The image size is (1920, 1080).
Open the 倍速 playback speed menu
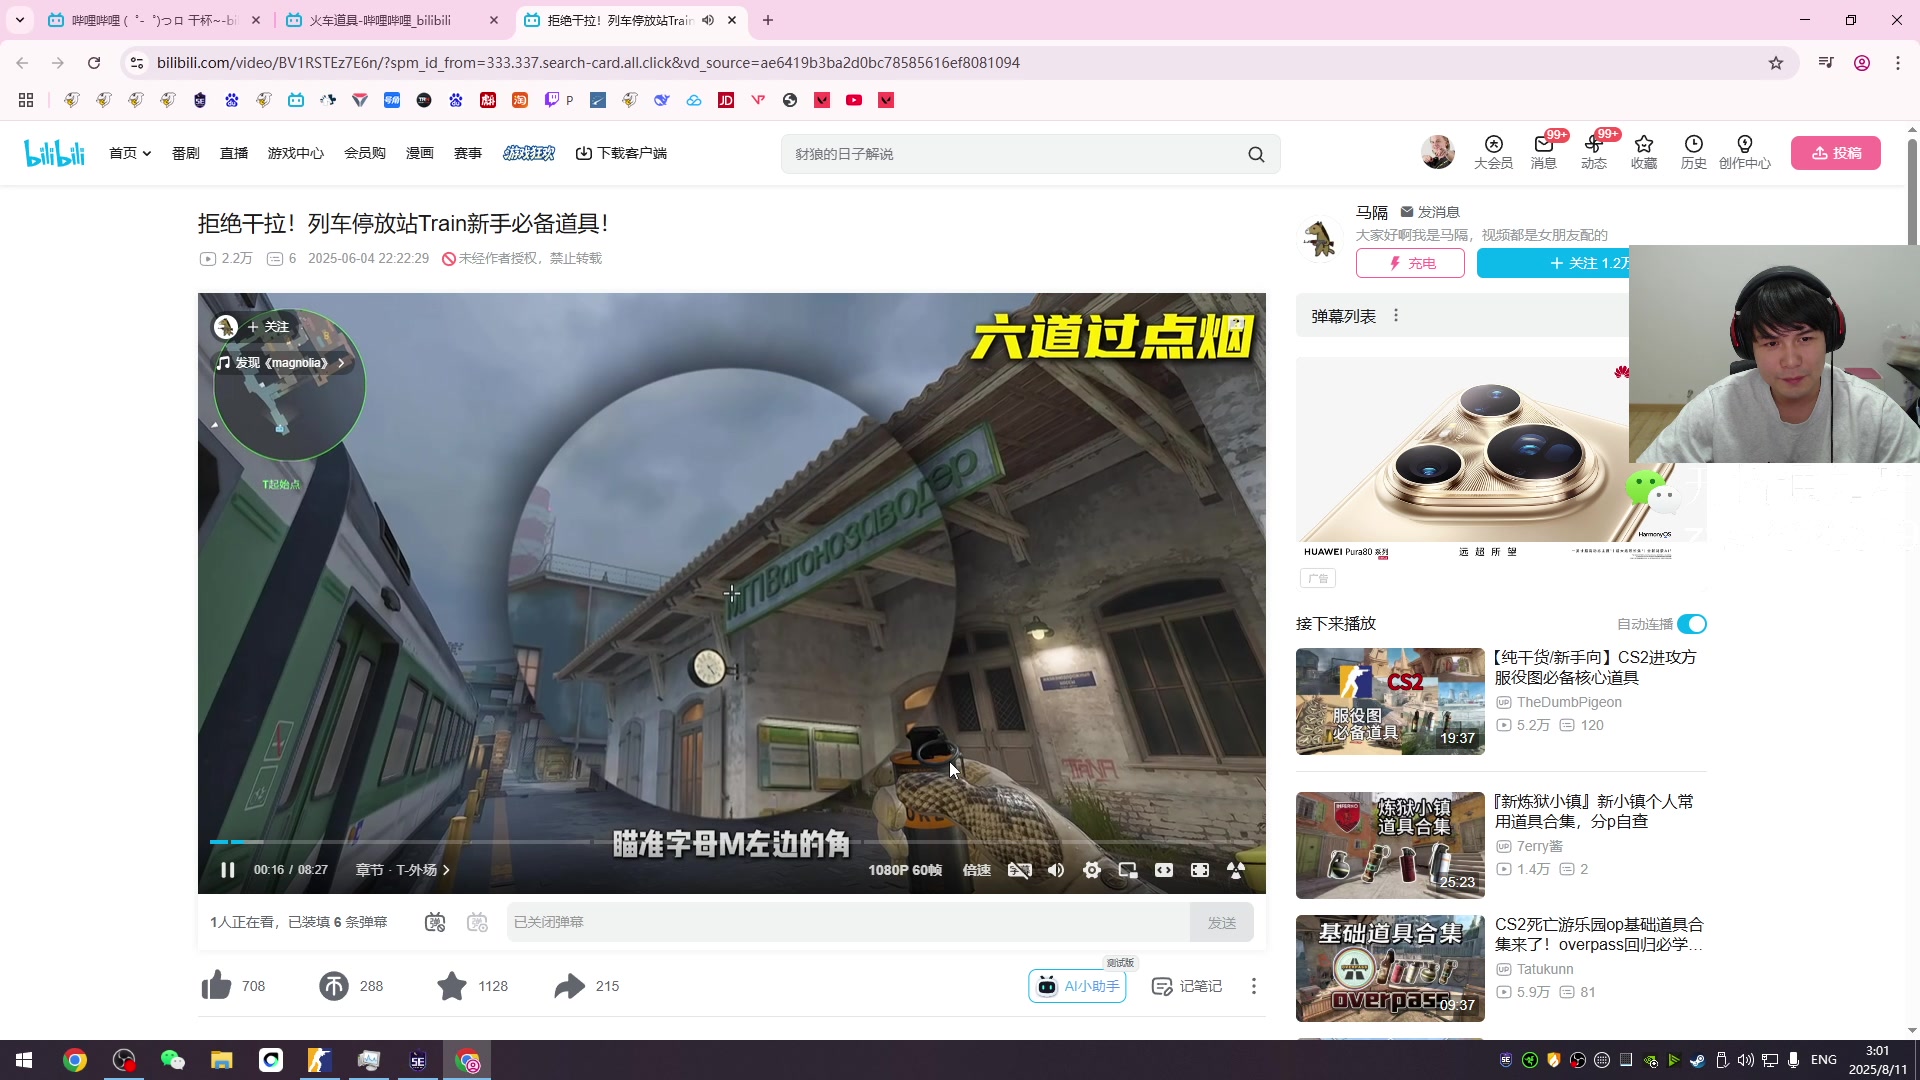(977, 870)
